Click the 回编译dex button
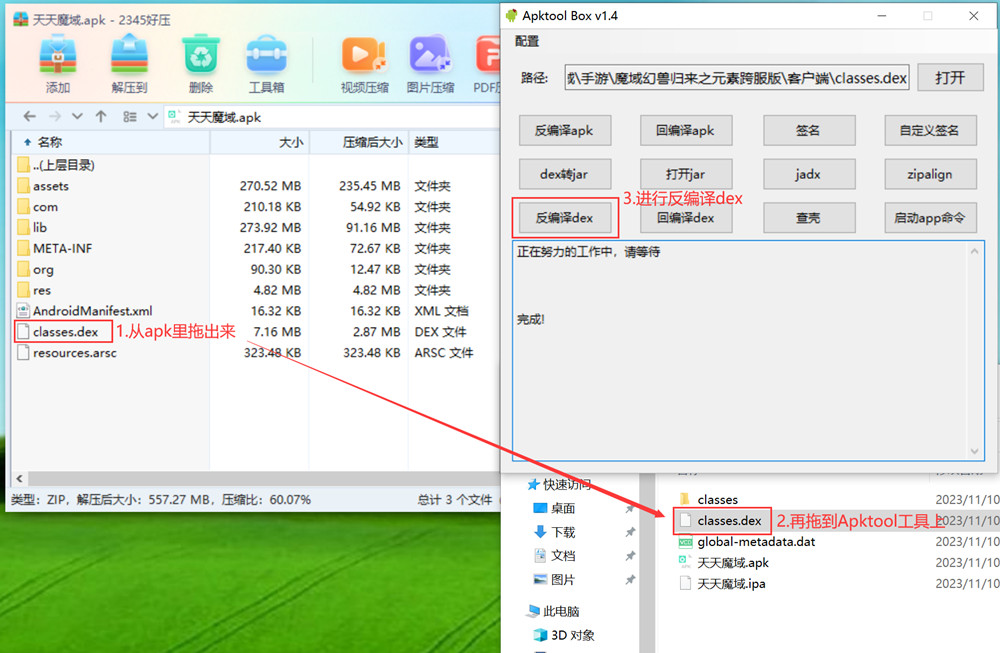The width and height of the screenshot is (1000, 653). point(686,218)
